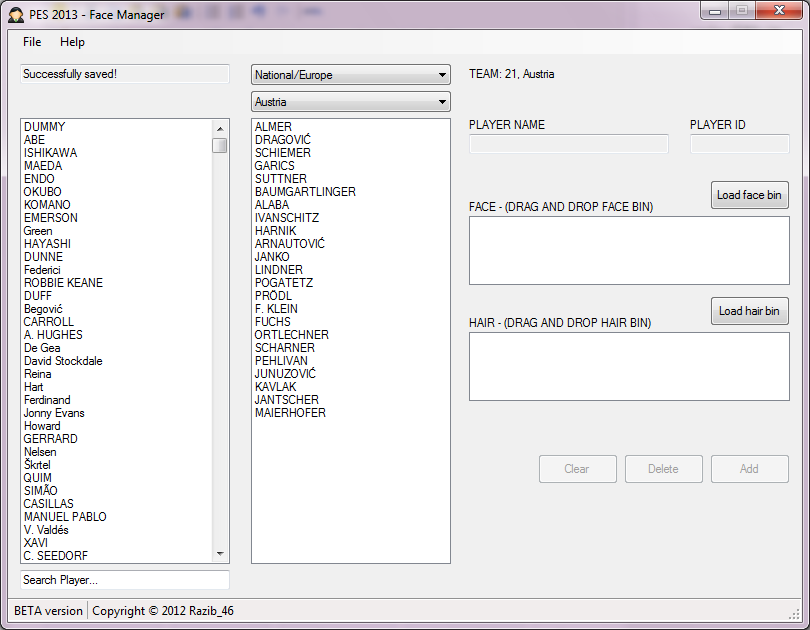Select SCHARNER in the Austria squad
Viewport: 810px width, 630px height.
[351, 348]
